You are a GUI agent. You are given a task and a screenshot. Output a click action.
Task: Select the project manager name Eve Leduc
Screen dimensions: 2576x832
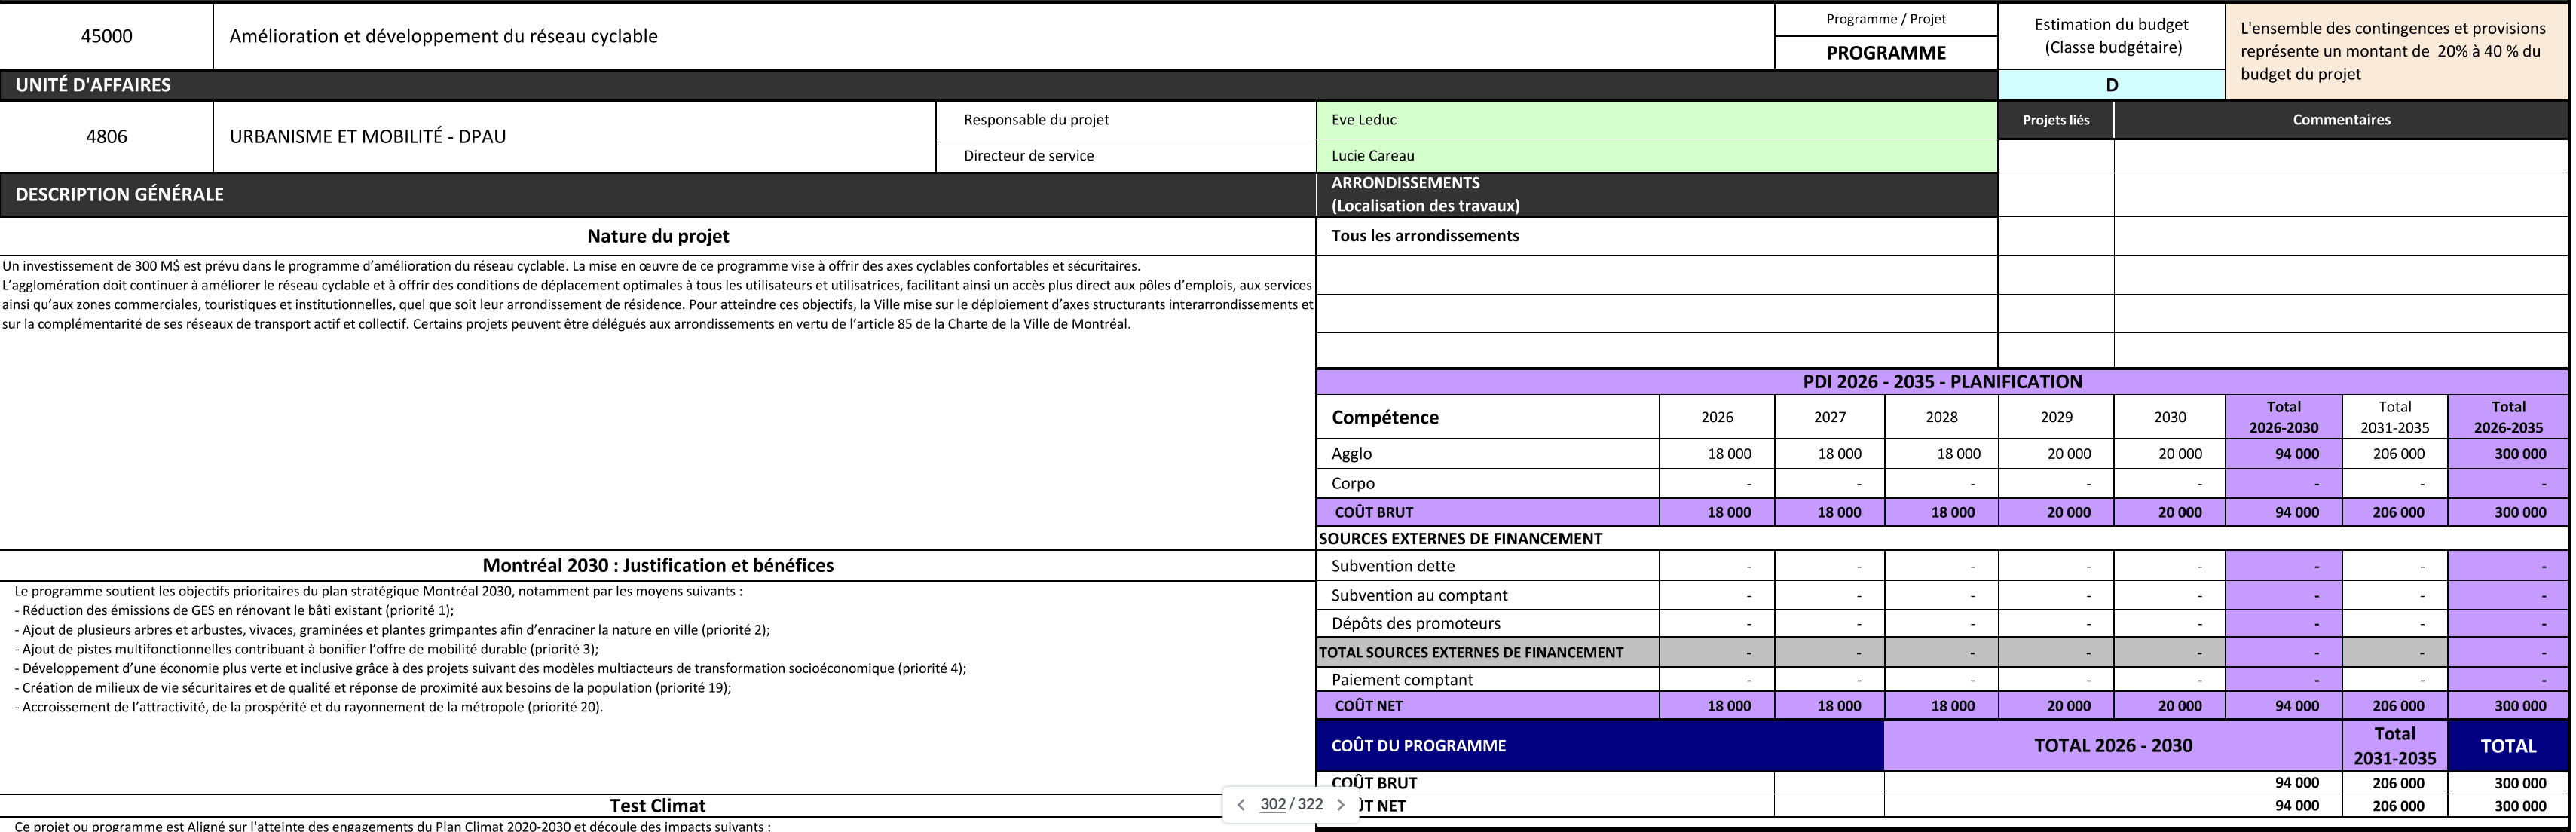coord(1364,120)
